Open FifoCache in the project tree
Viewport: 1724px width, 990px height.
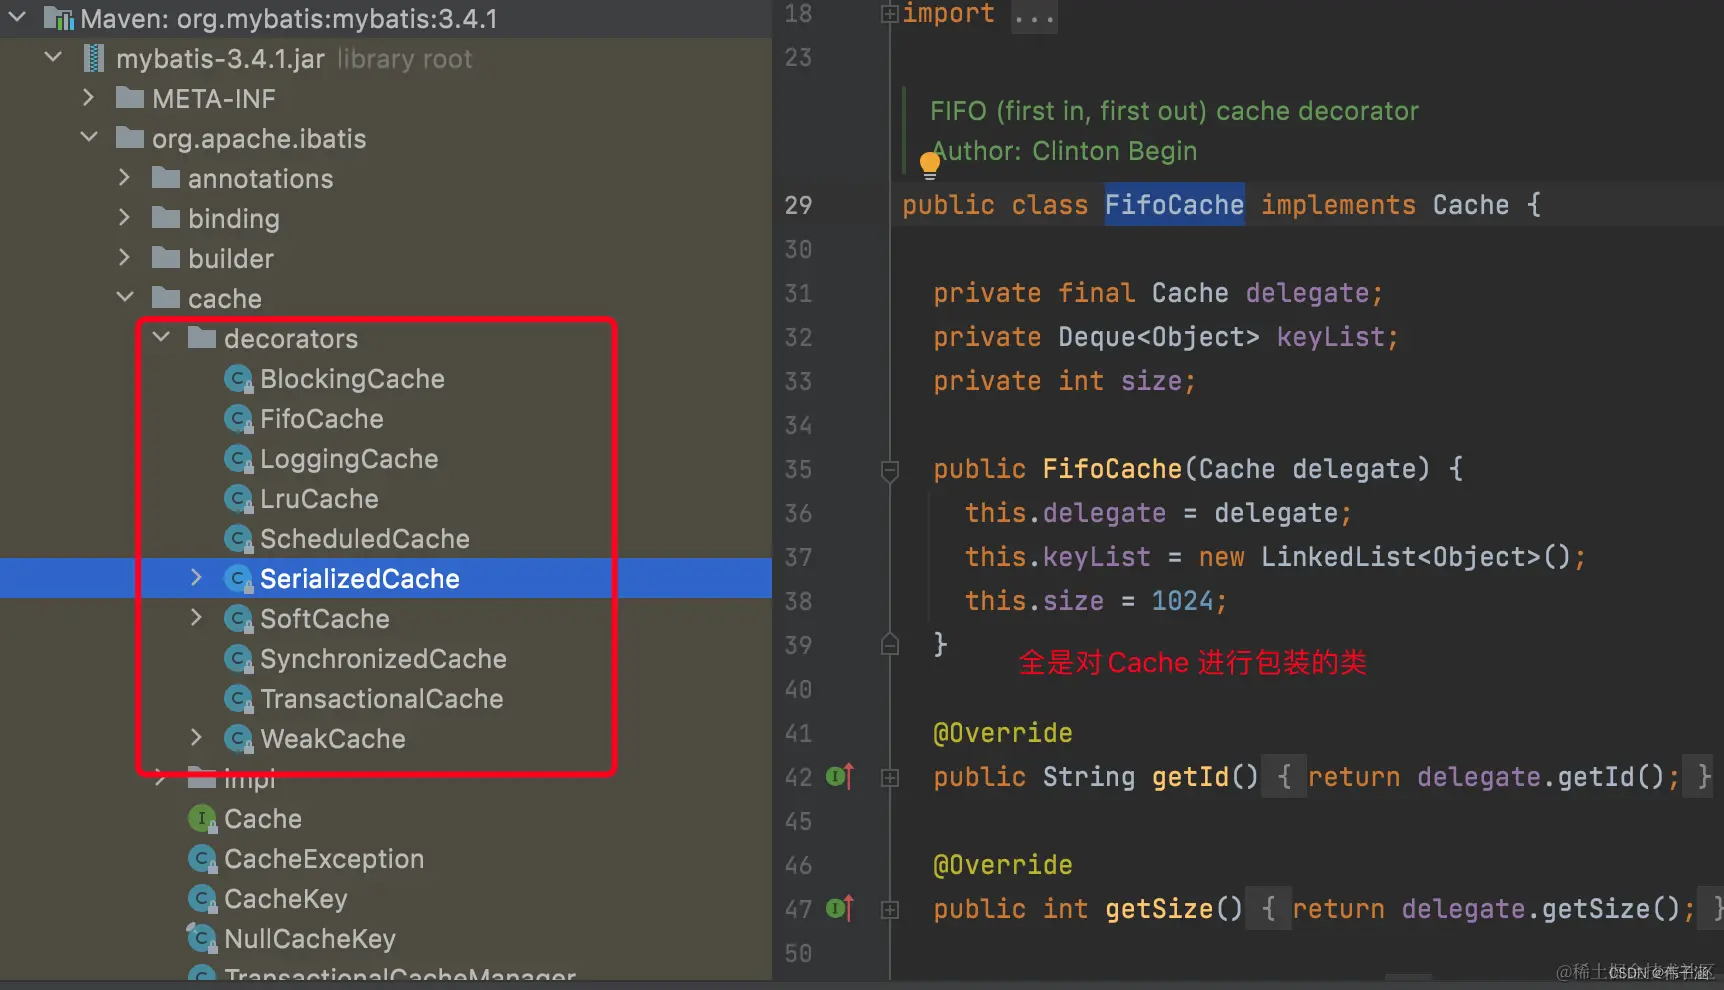click(x=322, y=419)
